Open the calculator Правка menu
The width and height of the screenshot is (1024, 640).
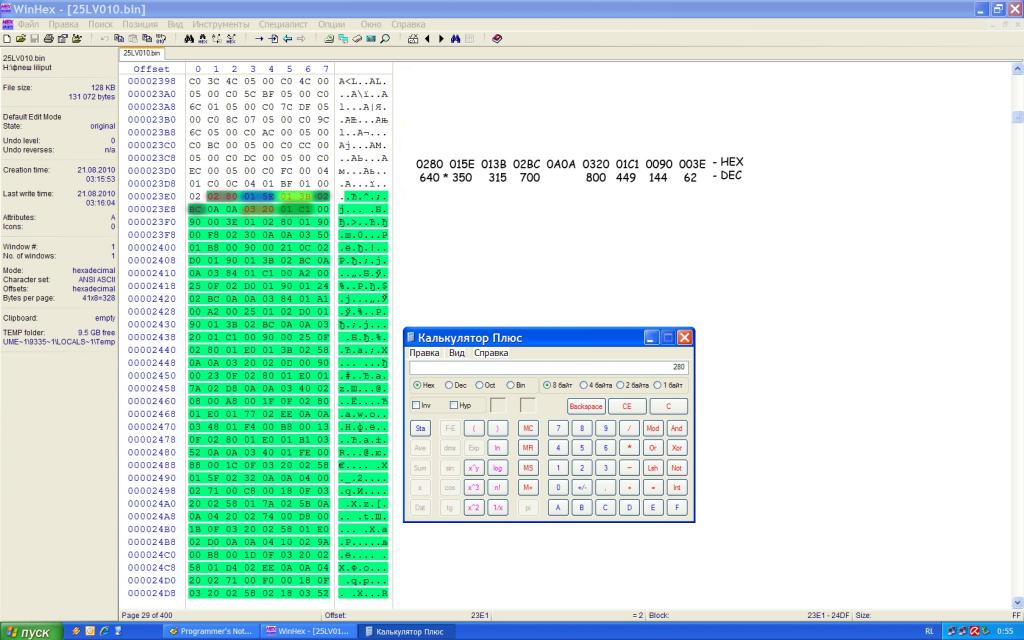(425, 353)
